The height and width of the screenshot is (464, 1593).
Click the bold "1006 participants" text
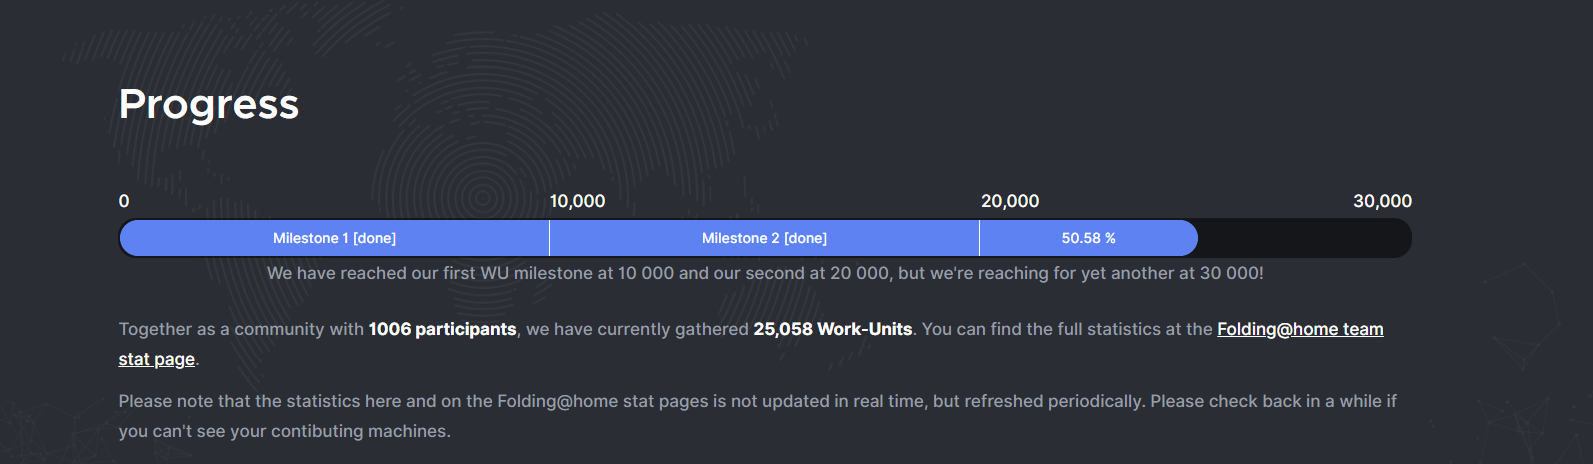click(x=442, y=329)
